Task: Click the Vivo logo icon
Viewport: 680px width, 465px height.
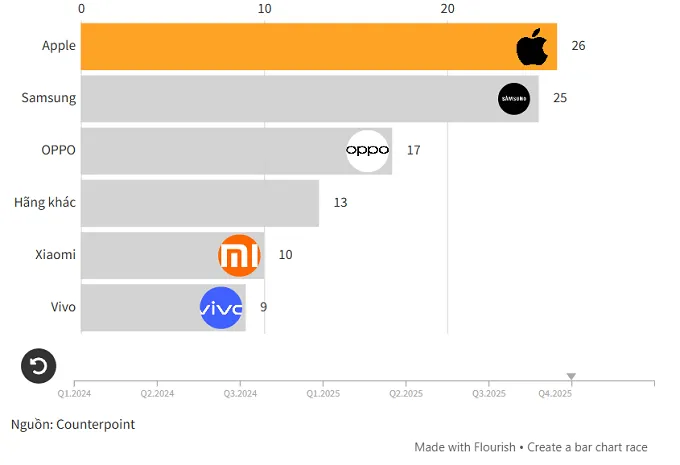Action: point(221,308)
